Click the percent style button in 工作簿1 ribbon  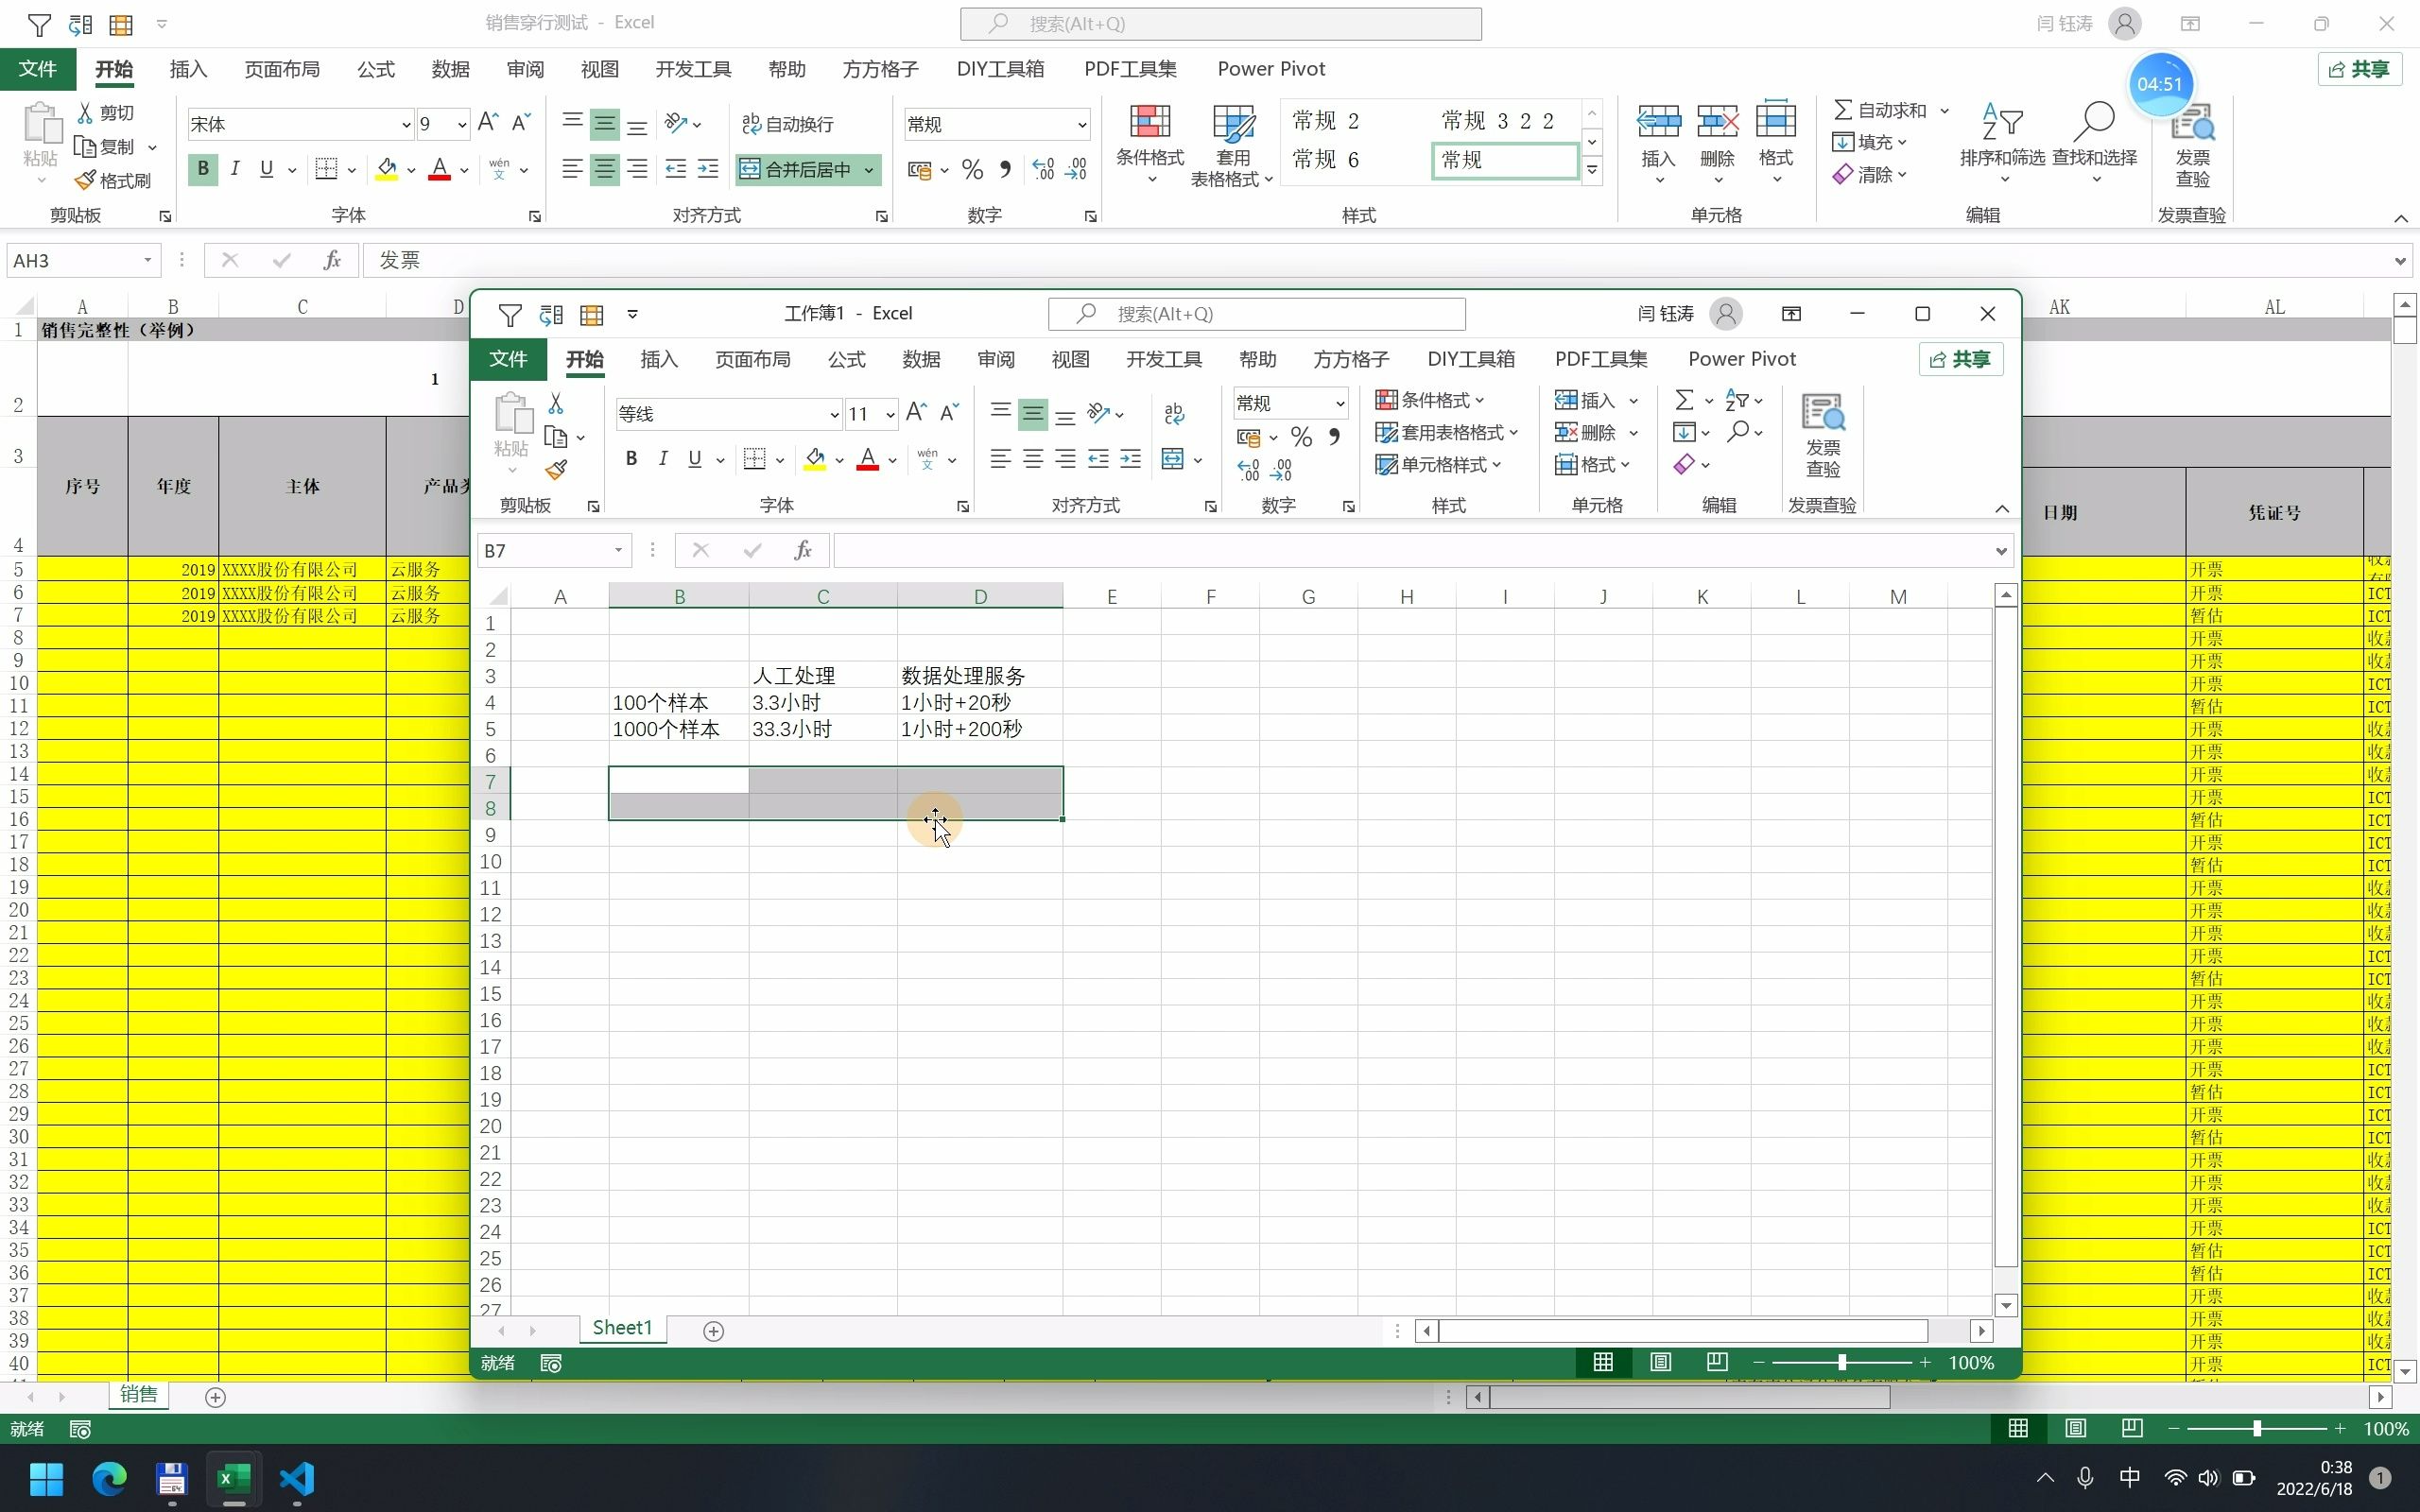point(1301,437)
